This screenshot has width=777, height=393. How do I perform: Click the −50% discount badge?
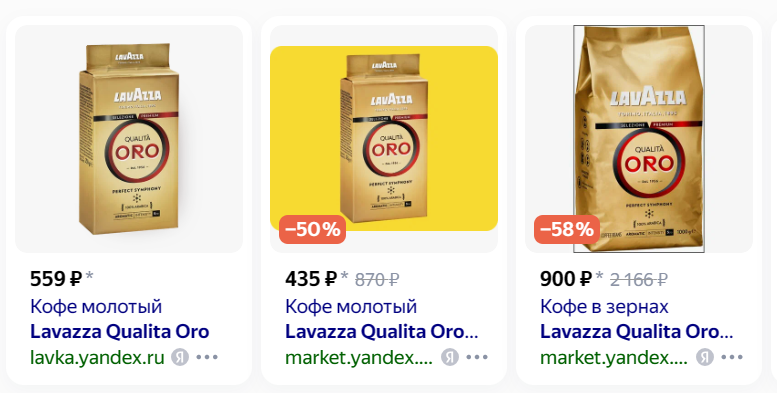point(312,229)
